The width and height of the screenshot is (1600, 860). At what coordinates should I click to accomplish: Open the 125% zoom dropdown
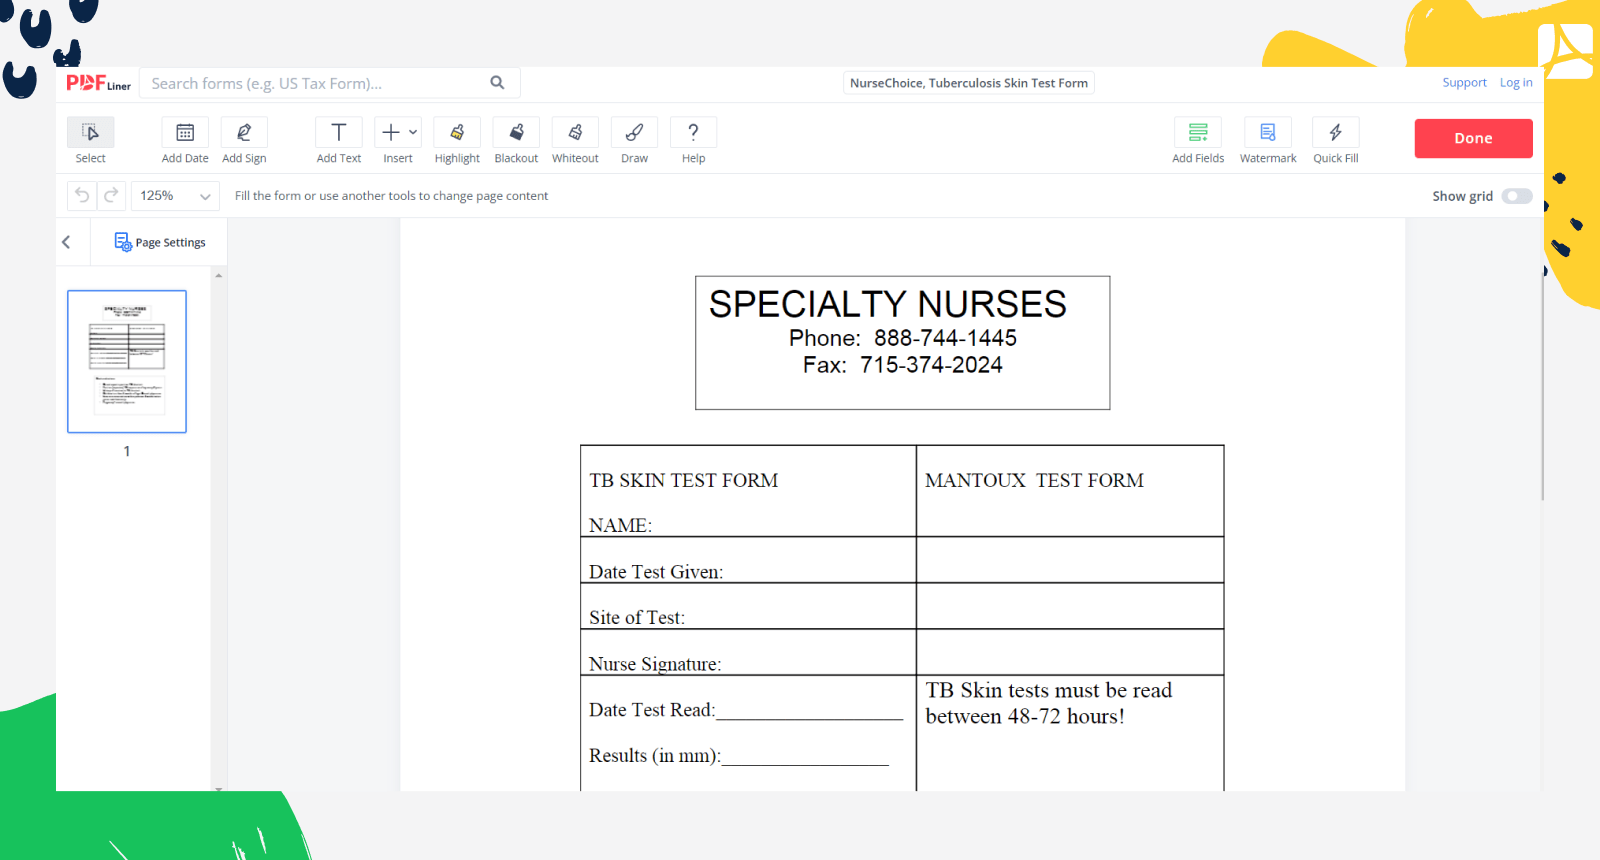click(175, 196)
